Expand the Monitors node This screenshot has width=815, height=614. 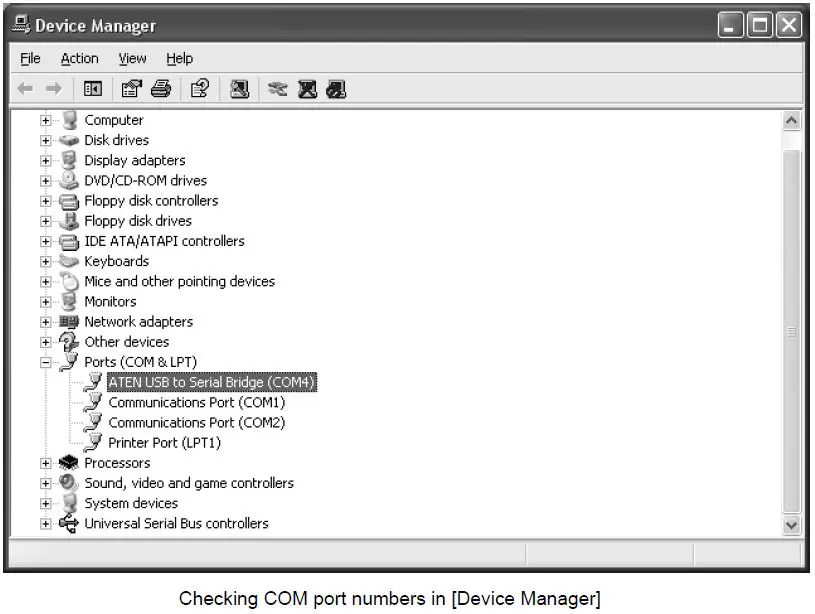pyautogui.click(x=46, y=302)
